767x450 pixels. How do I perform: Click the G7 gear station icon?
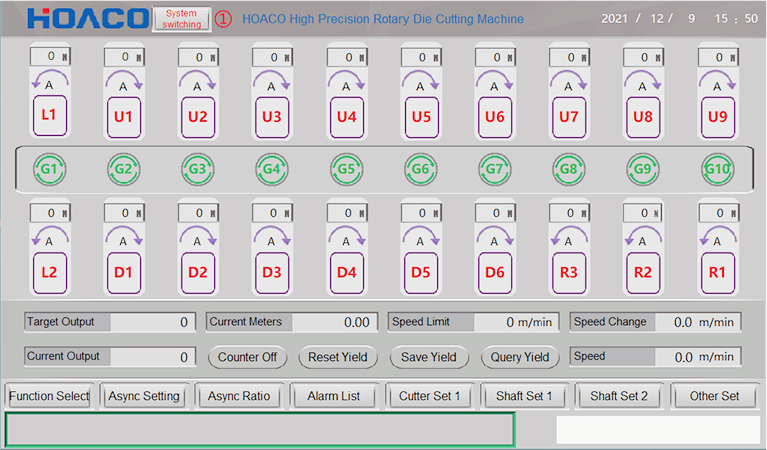[494, 169]
